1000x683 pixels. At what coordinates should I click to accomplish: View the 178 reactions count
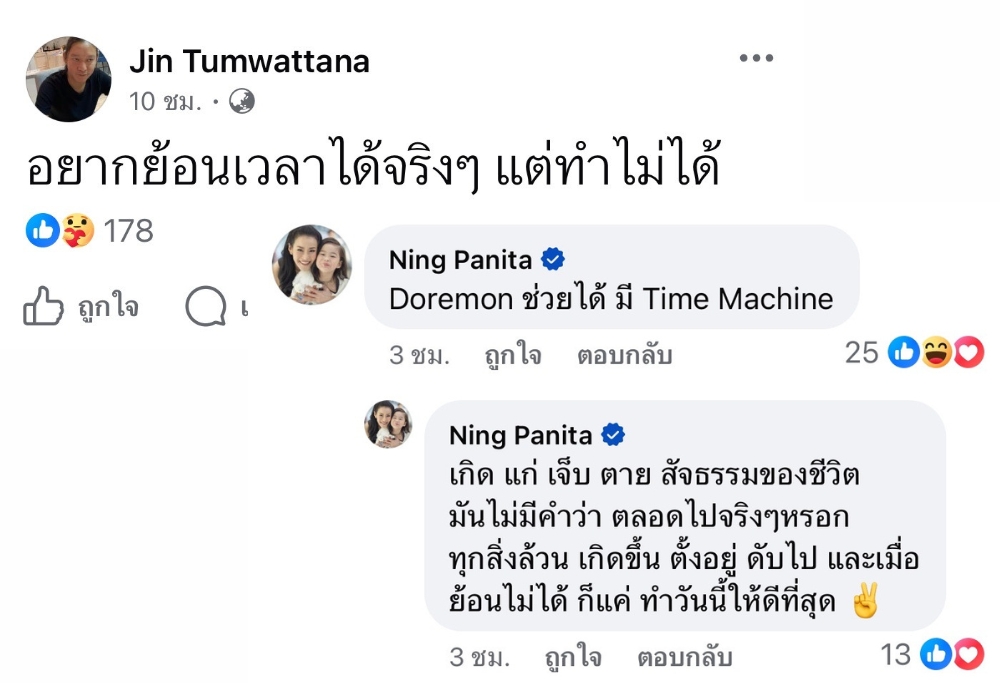click(x=128, y=231)
